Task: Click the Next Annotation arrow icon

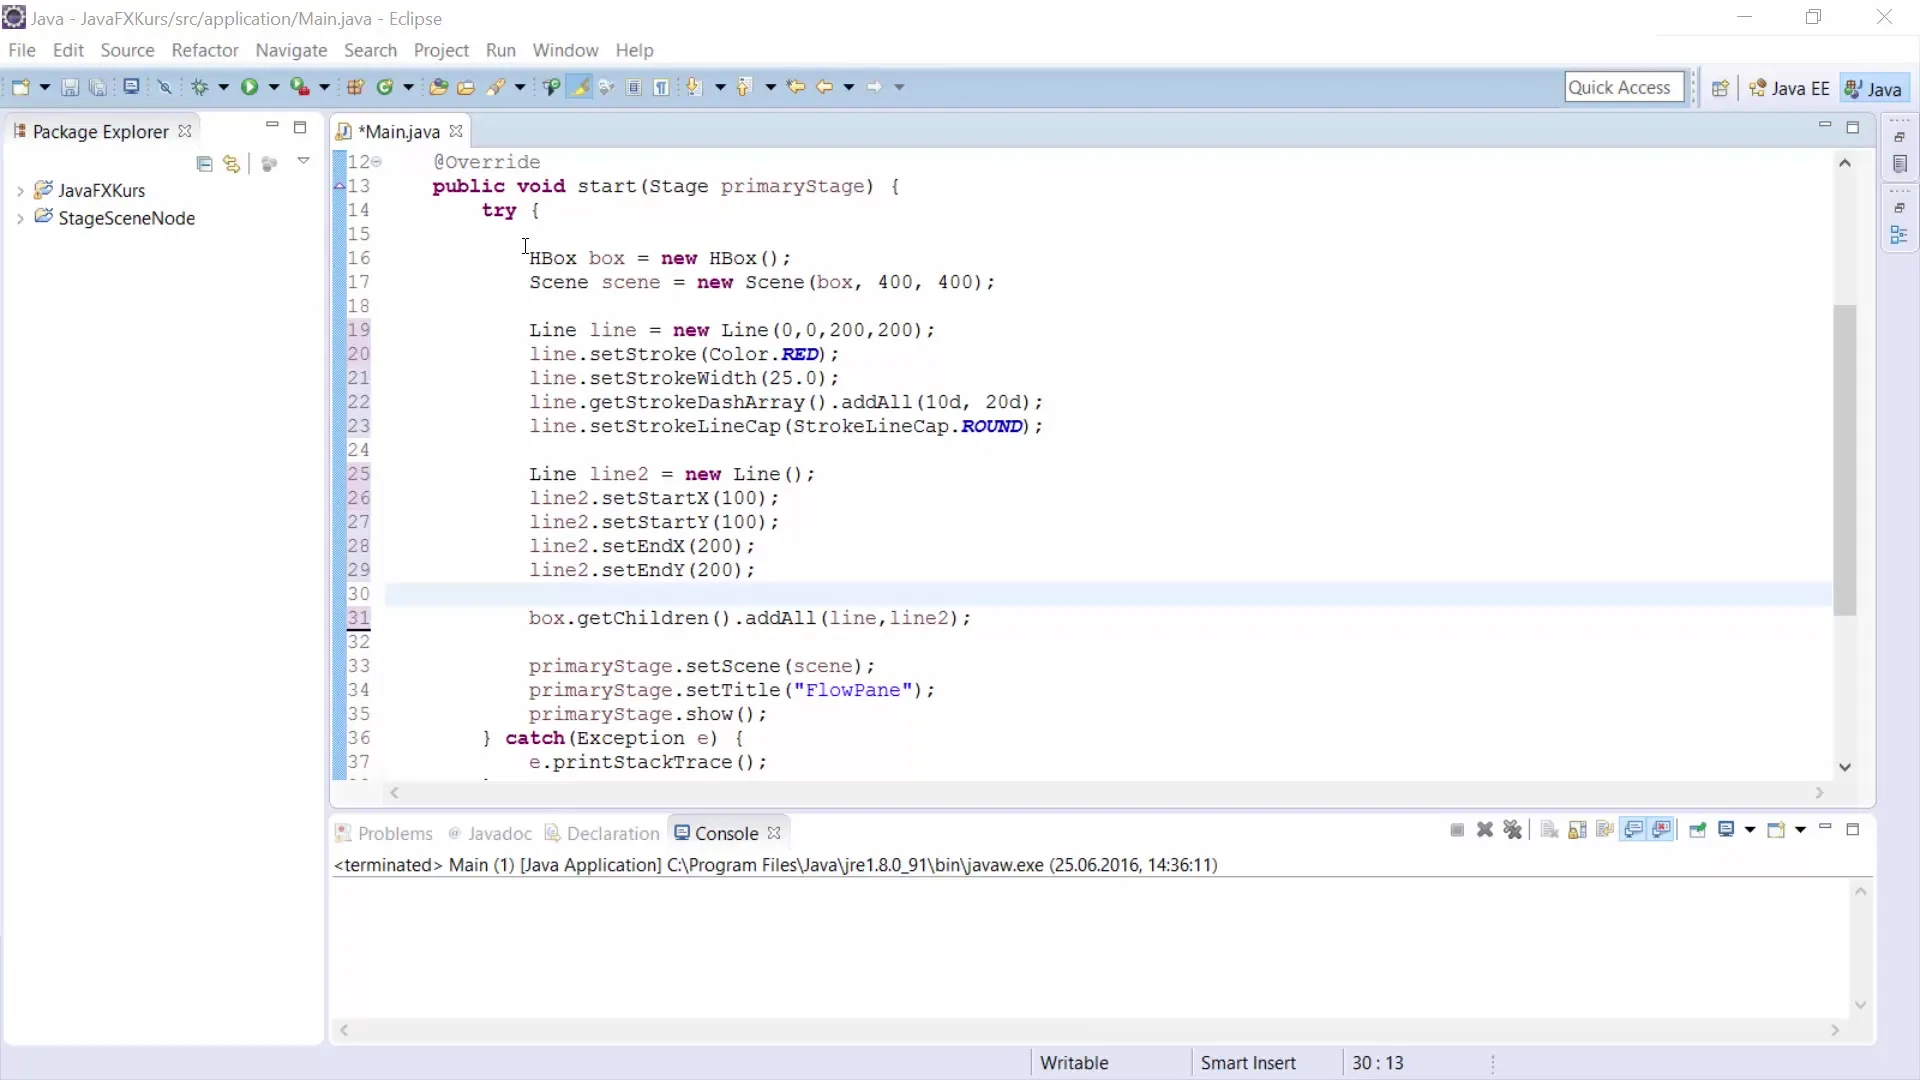Action: point(694,87)
